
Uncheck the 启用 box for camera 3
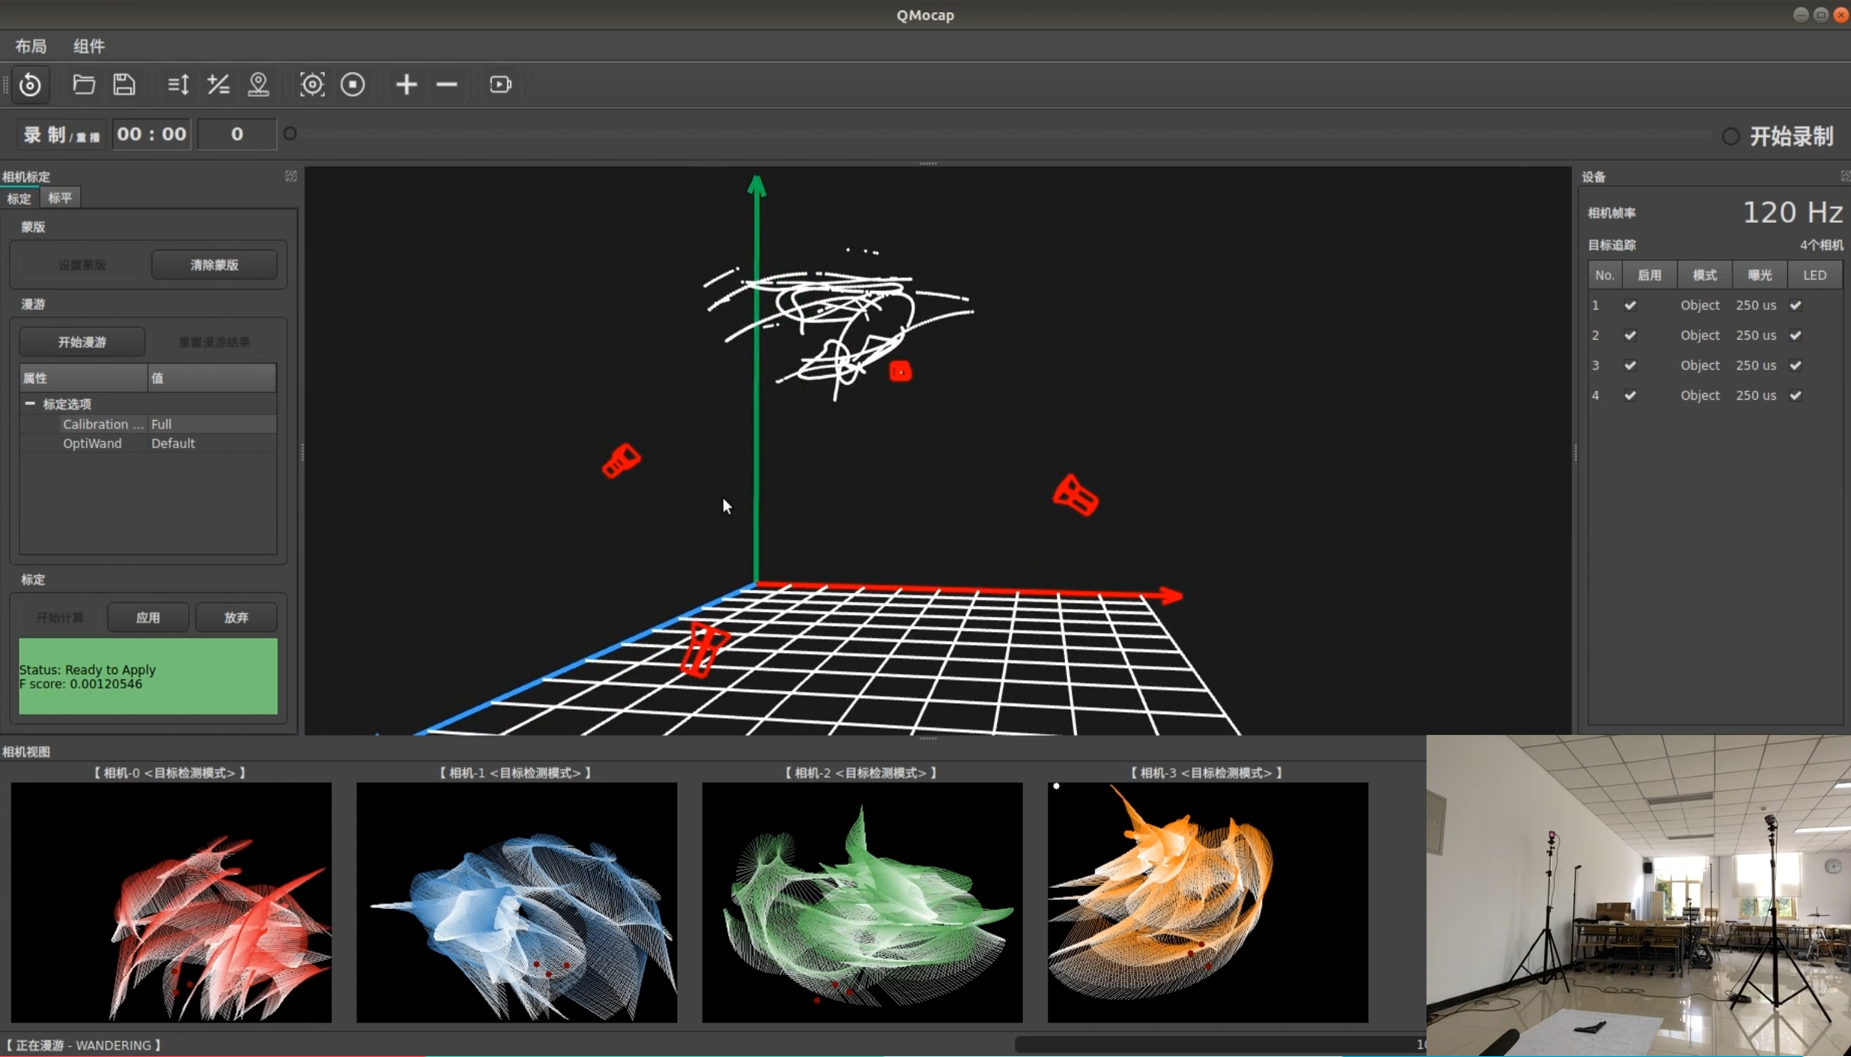point(1630,365)
